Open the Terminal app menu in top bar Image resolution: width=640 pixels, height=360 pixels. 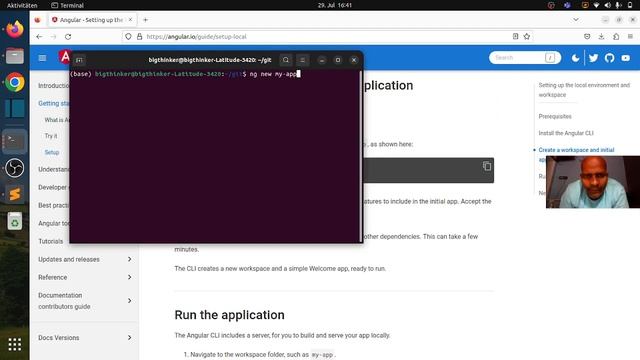67,5
